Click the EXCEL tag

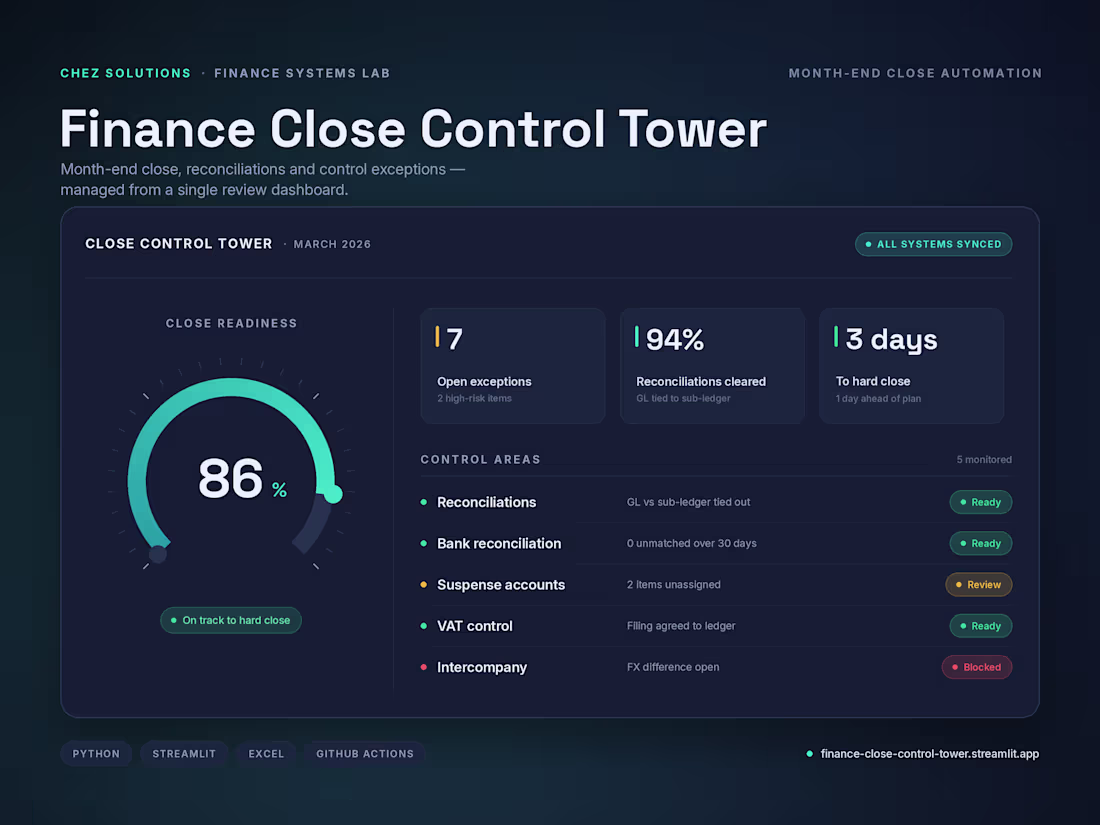tap(266, 754)
